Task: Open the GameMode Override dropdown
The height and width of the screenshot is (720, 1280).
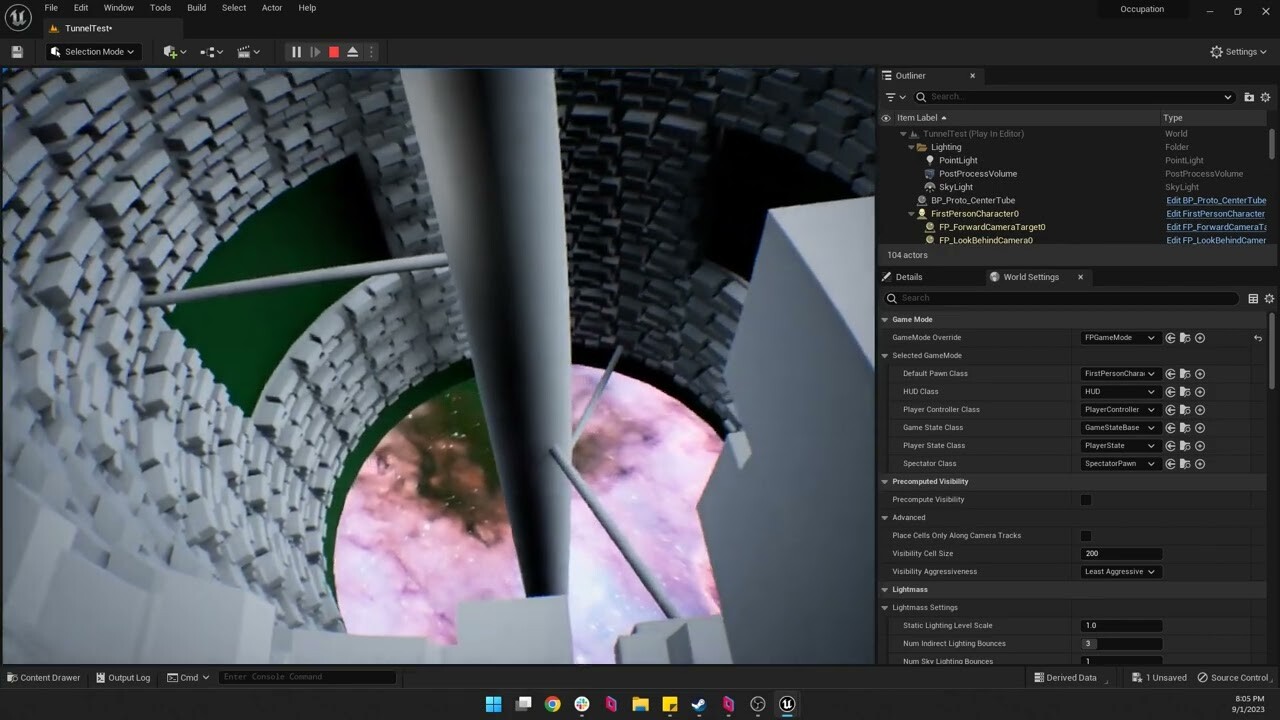Action: tap(1118, 337)
